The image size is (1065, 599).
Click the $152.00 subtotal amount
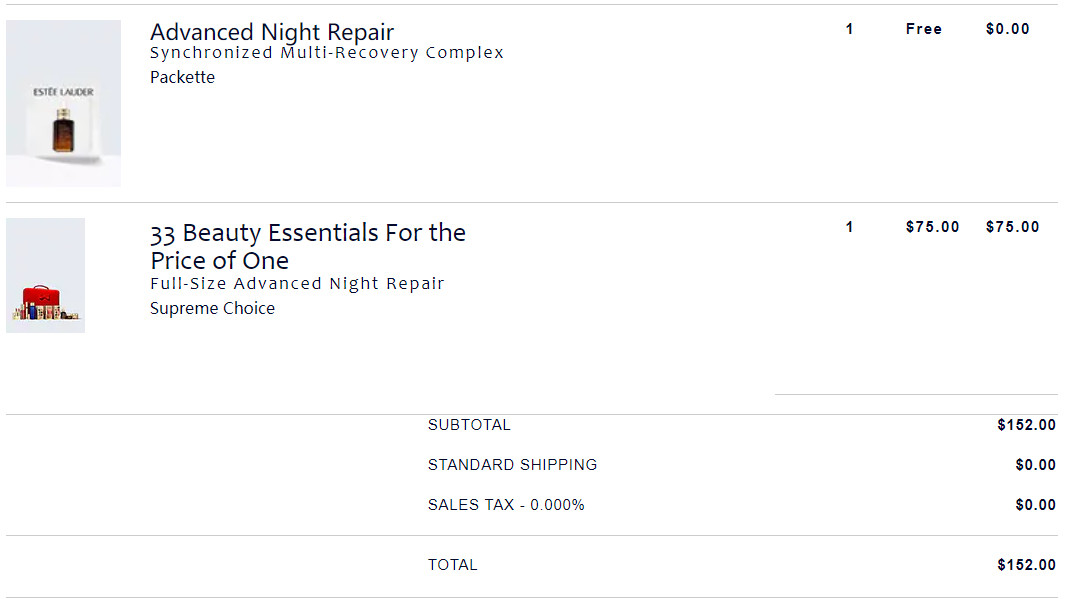(x=1026, y=425)
